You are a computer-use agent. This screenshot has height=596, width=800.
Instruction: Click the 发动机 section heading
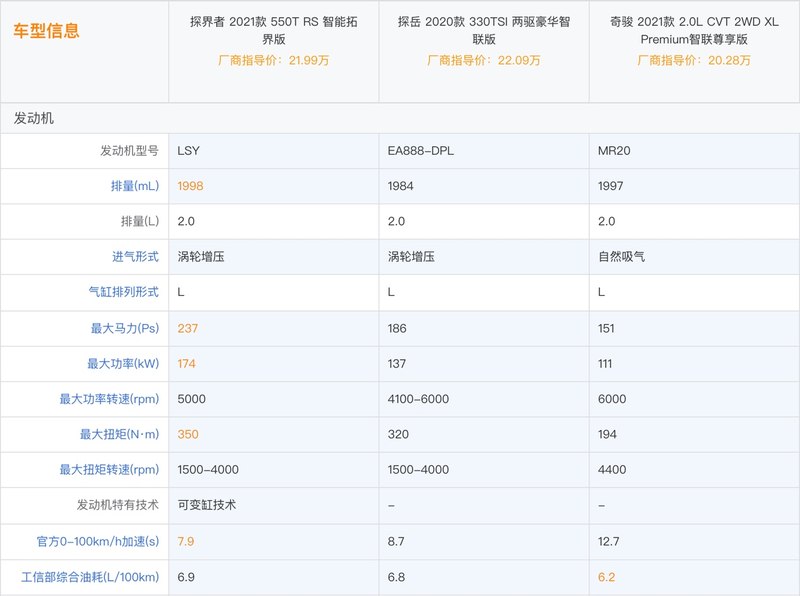pyautogui.click(x=34, y=118)
